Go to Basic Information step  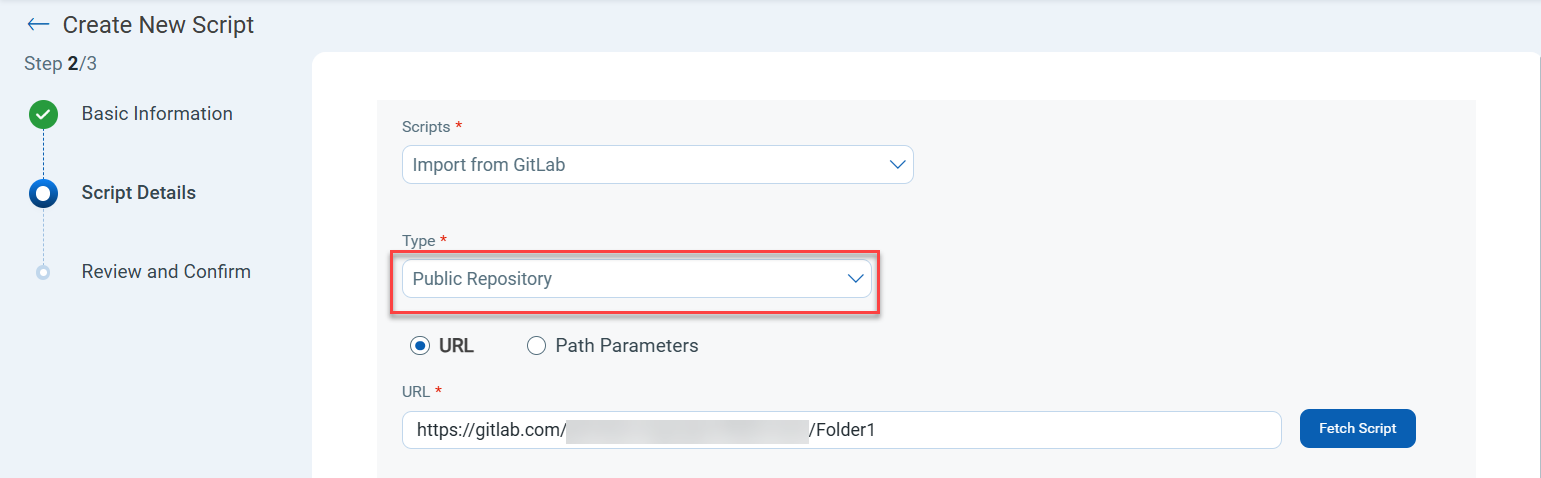pos(157,114)
